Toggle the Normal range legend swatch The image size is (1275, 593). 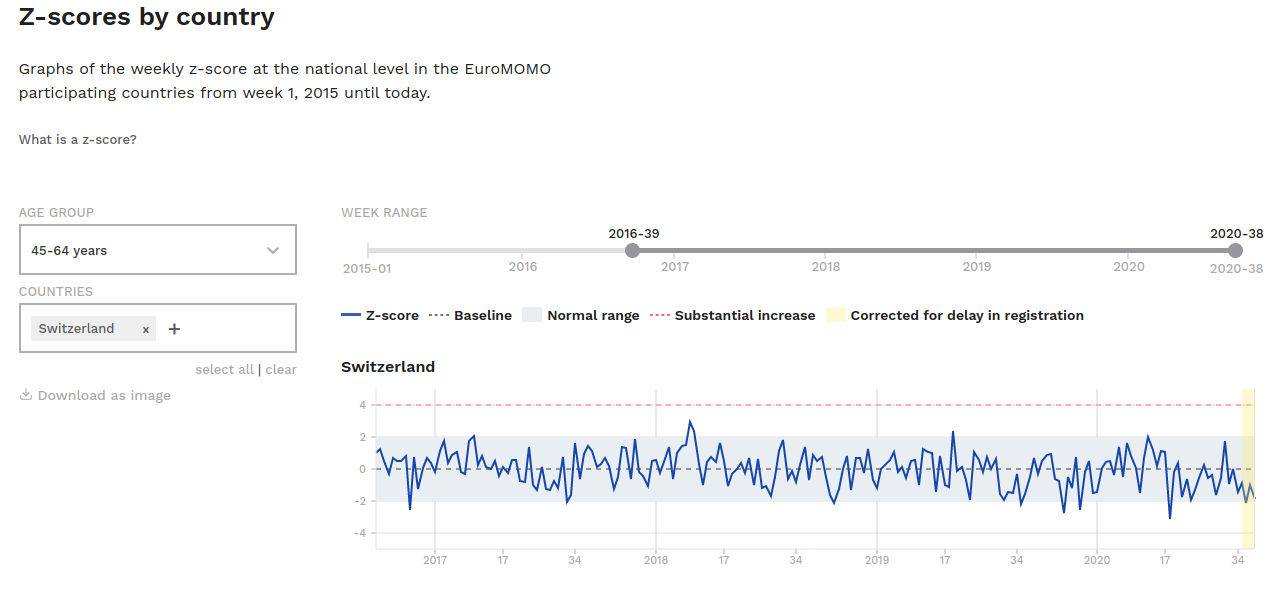(x=531, y=315)
